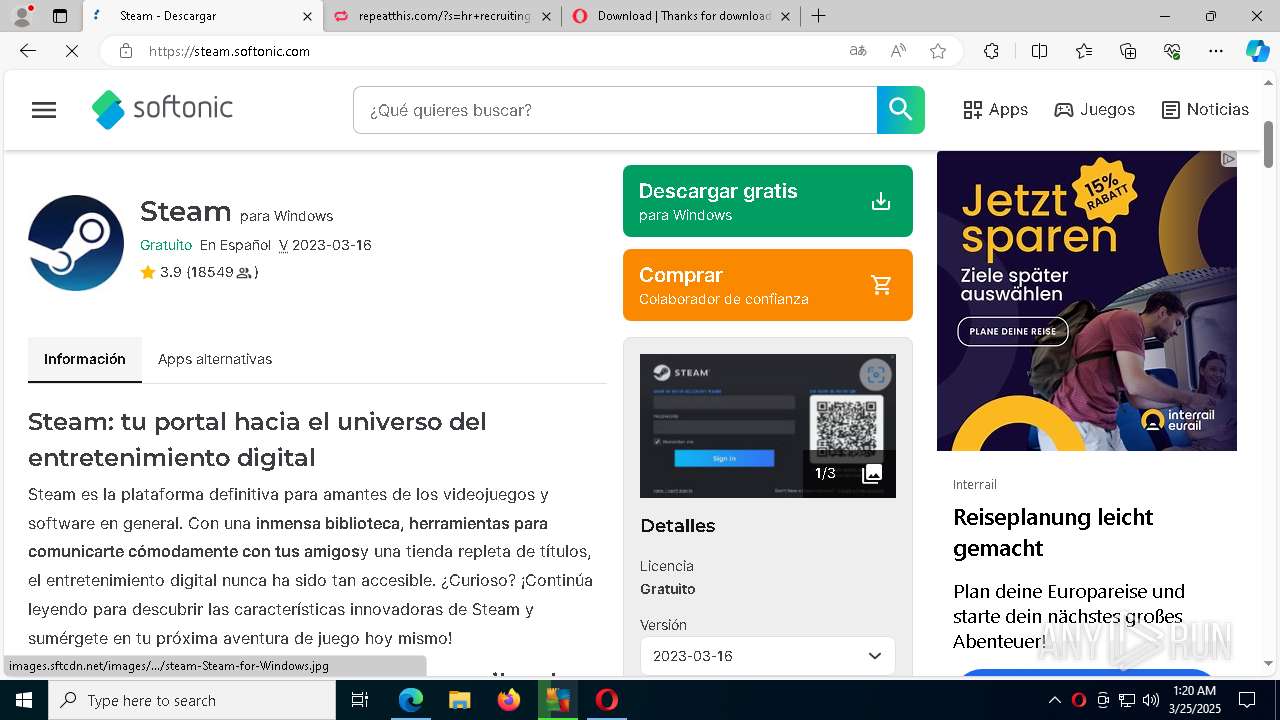Click the shopping cart icon on Comprar
The height and width of the screenshot is (720, 1280).
click(881, 285)
